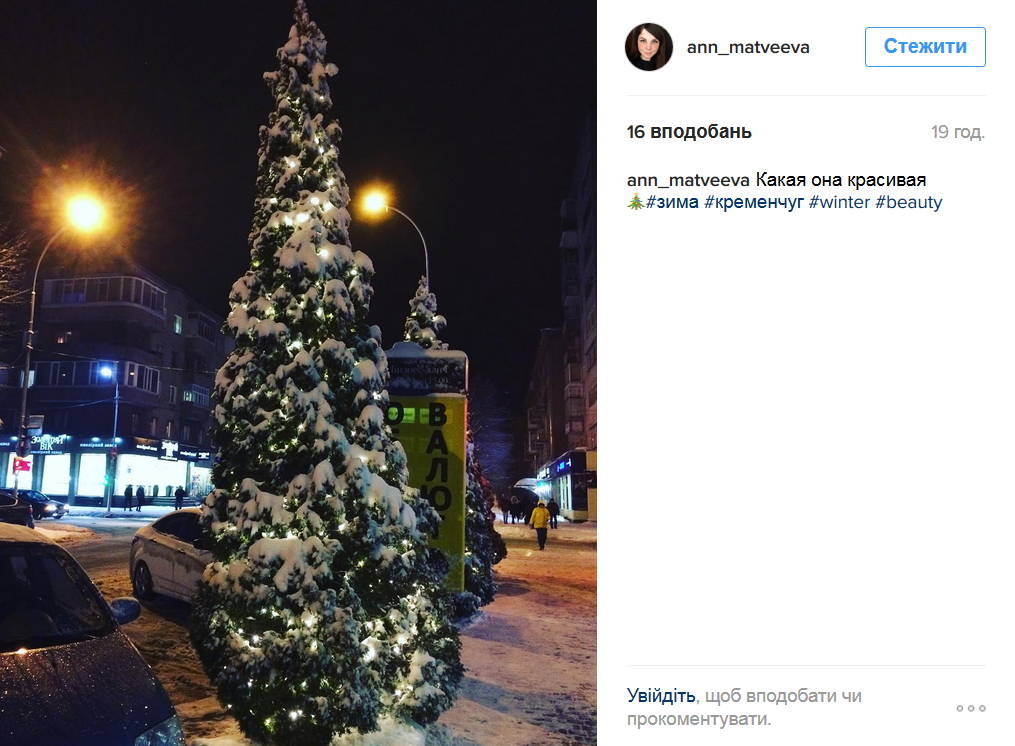Open the #winter hashtag
Image resolution: width=1015 pixels, height=746 pixels.
(x=840, y=202)
